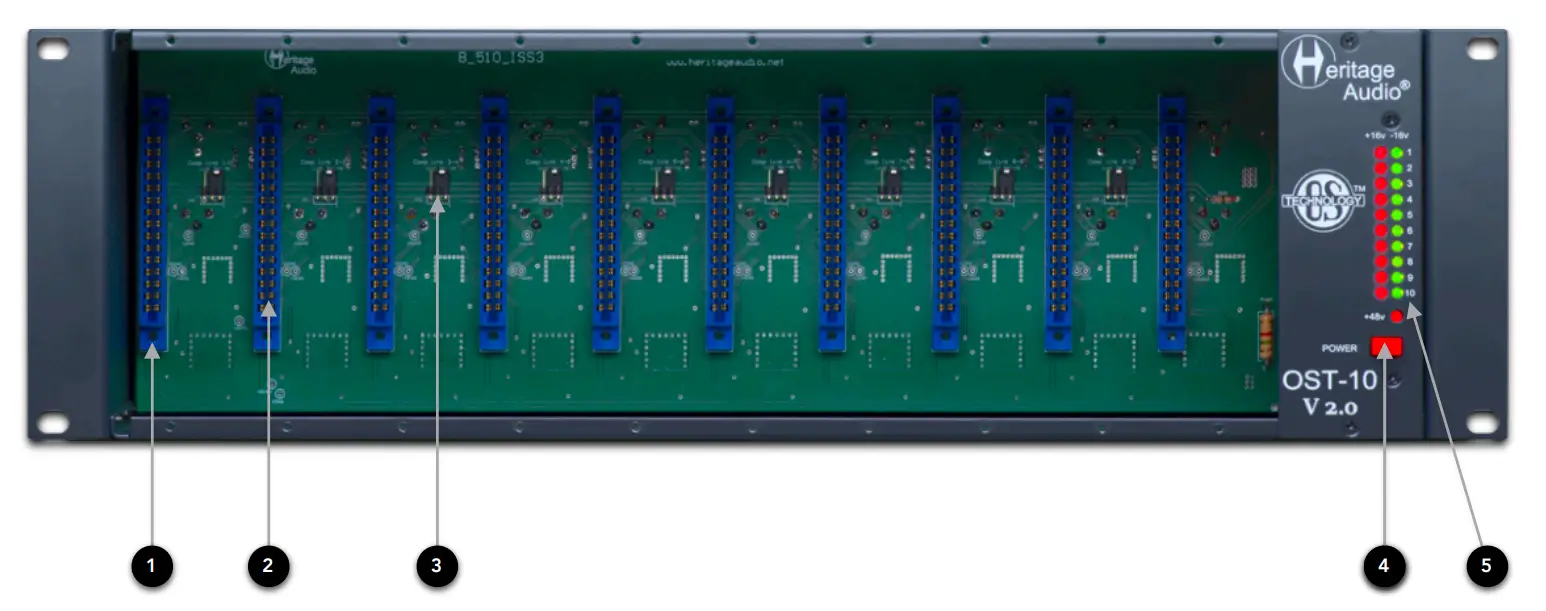The height and width of the screenshot is (611, 1546).
Task: Click the red +16v LED in row 1
Action: [x=1381, y=153]
